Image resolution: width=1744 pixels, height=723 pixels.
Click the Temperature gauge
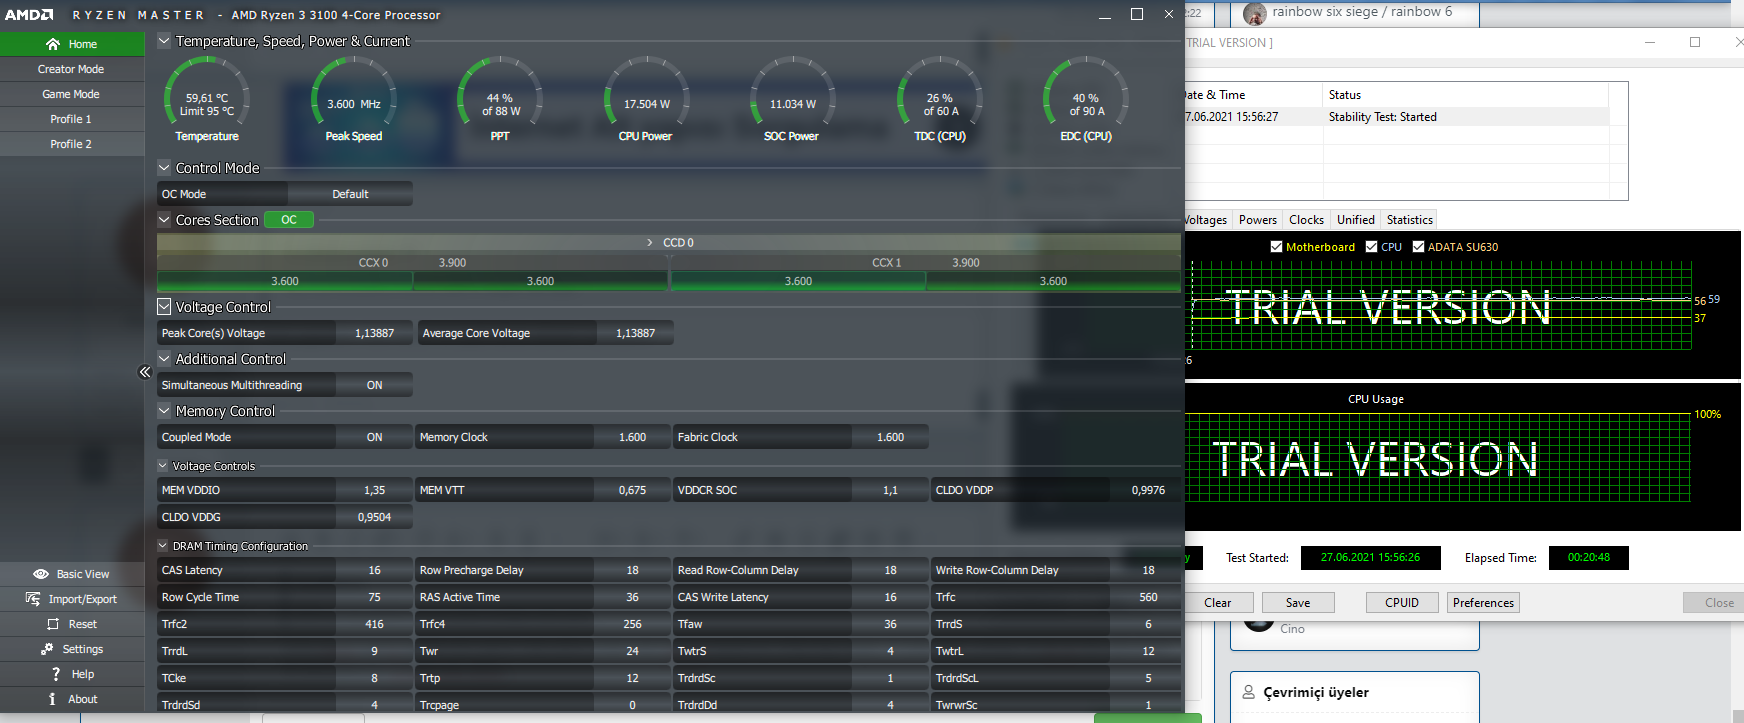pos(207,100)
